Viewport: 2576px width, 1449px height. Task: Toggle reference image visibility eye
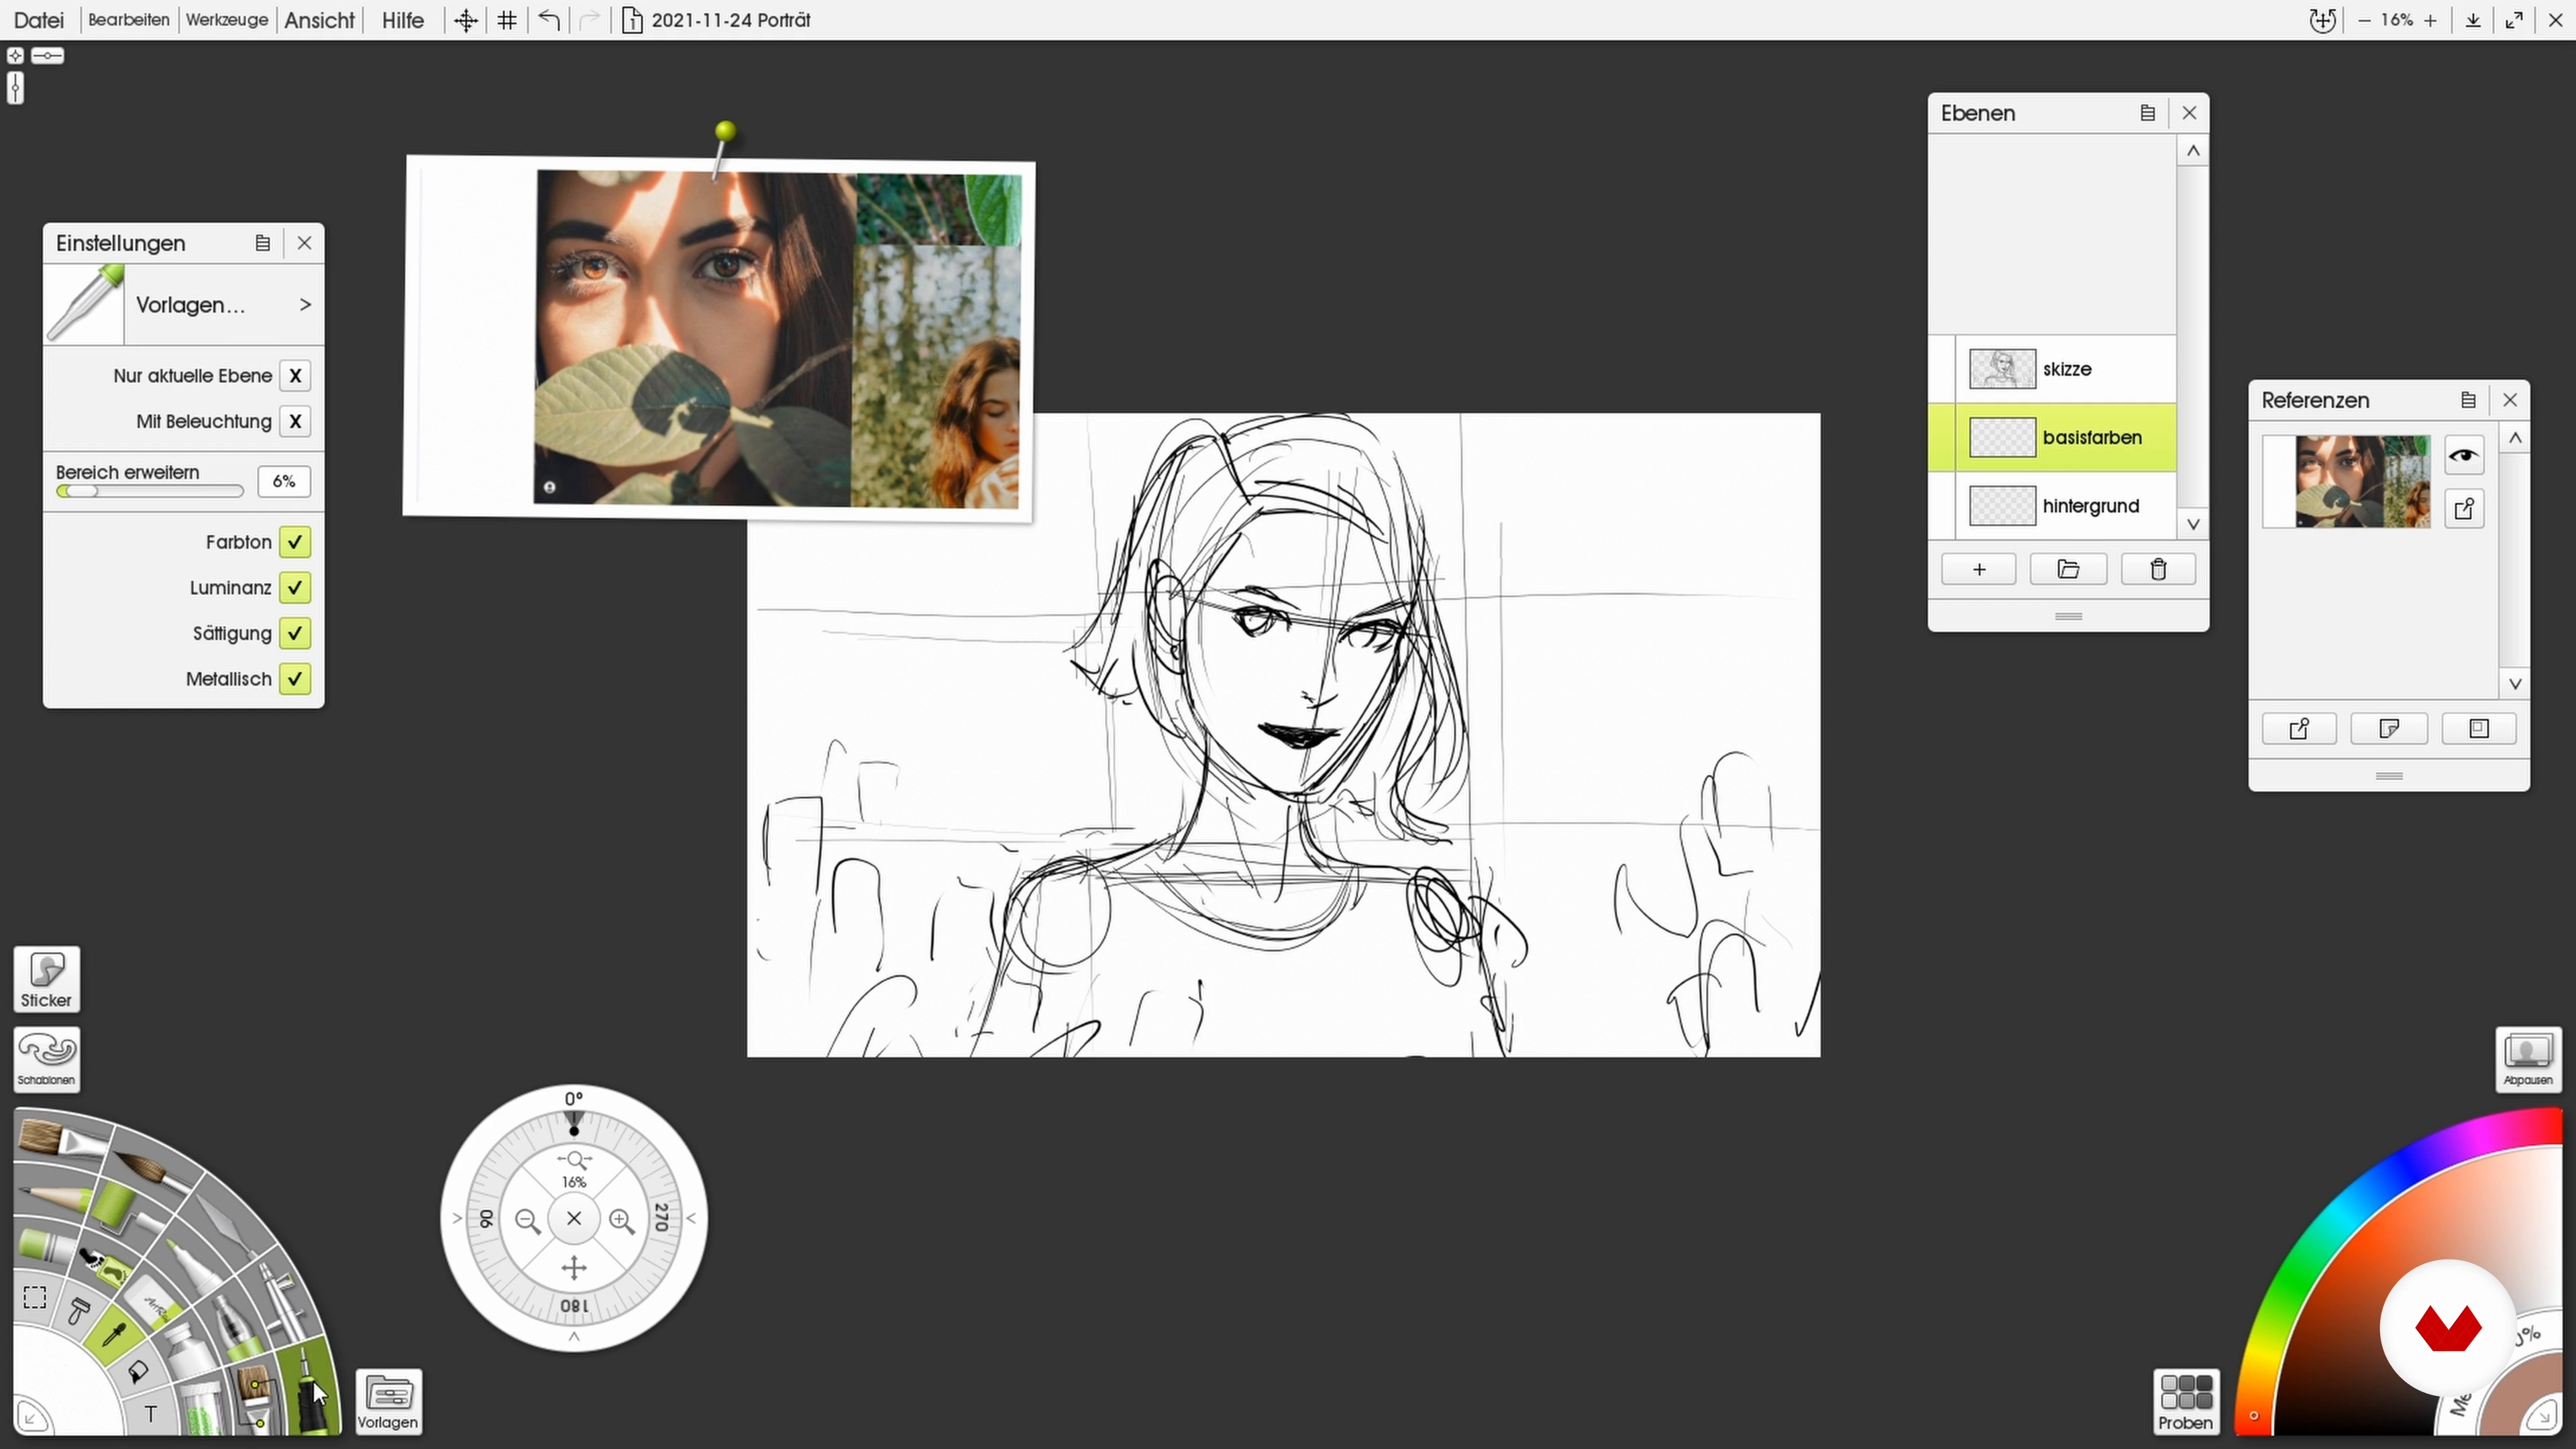coord(2464,456)
